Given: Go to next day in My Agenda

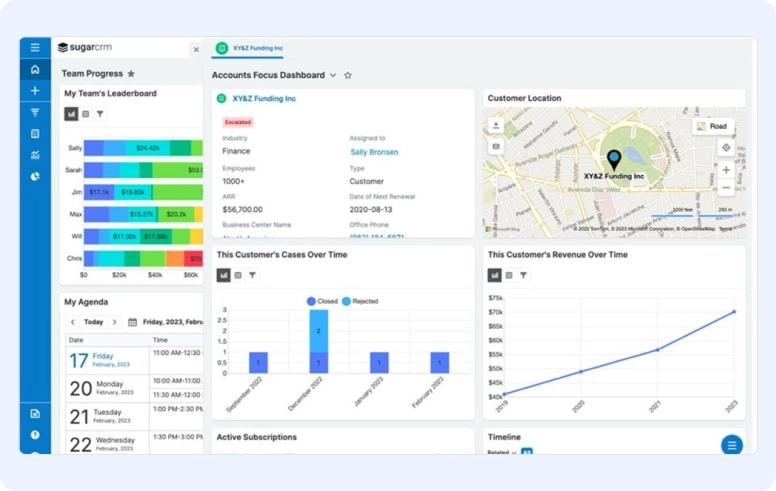Looking at the screenshot, I should click(x=114, y=322).
